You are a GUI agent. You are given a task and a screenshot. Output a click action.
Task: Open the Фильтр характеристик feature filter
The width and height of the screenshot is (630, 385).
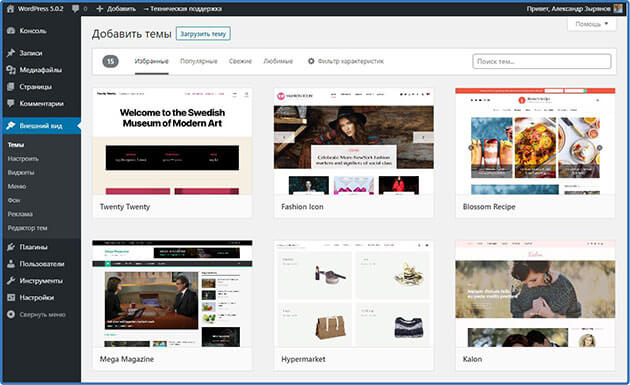[346, 61]
